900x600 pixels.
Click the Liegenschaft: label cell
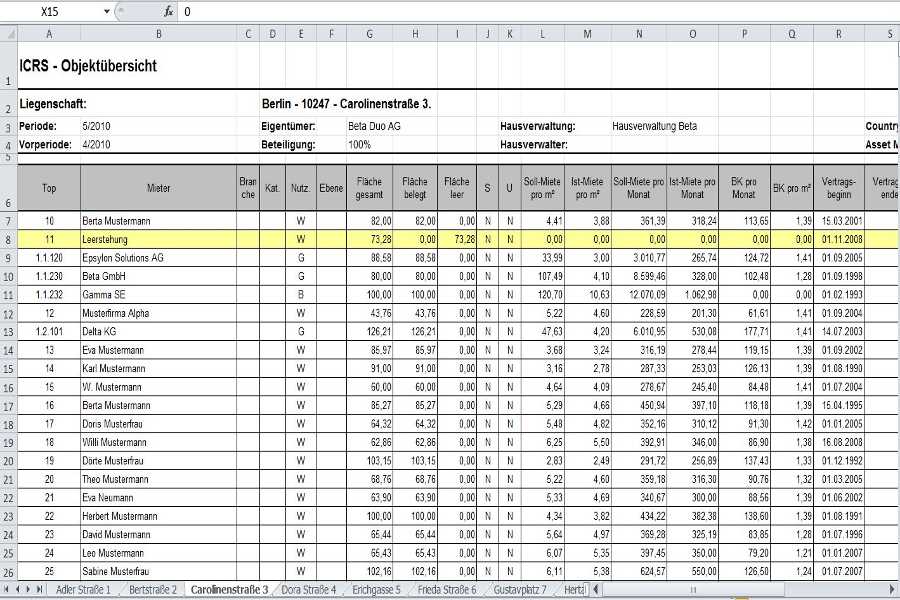pyautogui.click(x=53, y=104)
